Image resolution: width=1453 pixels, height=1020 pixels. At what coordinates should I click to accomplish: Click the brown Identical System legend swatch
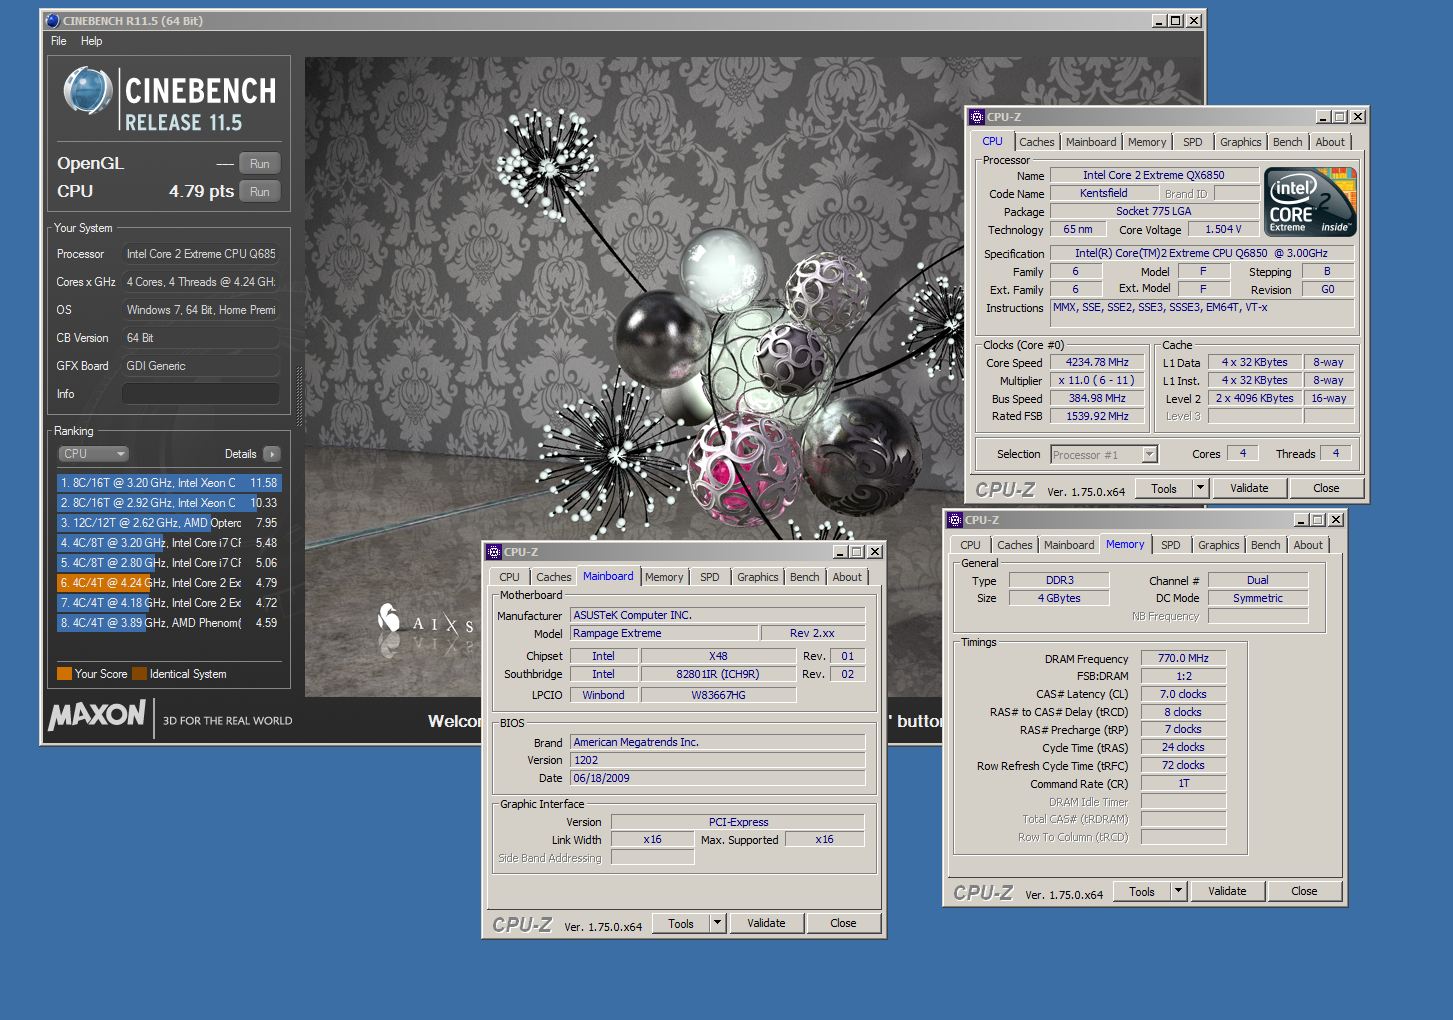point(139,674)
